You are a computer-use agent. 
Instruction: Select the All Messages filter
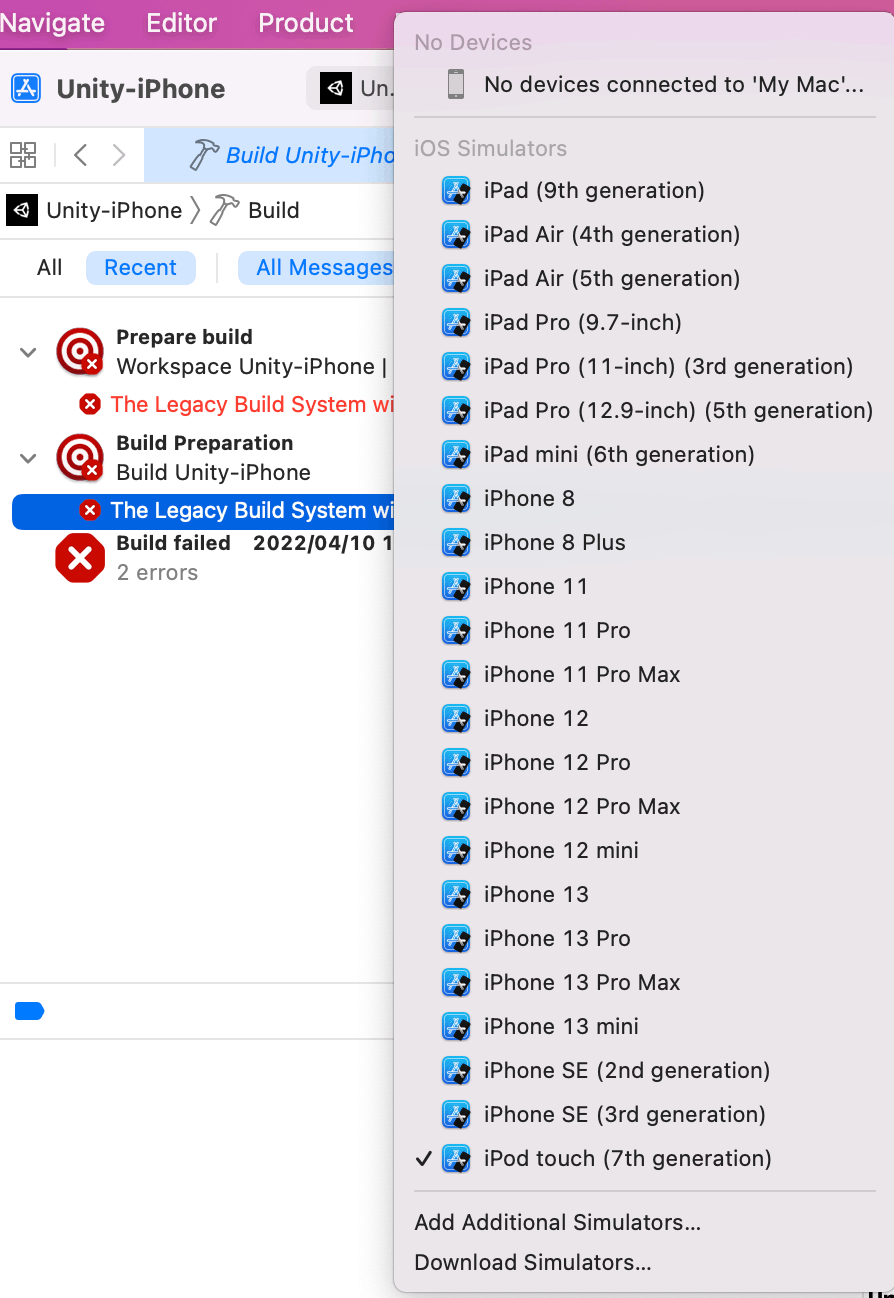pyautogui.click(x=316, y=267)
